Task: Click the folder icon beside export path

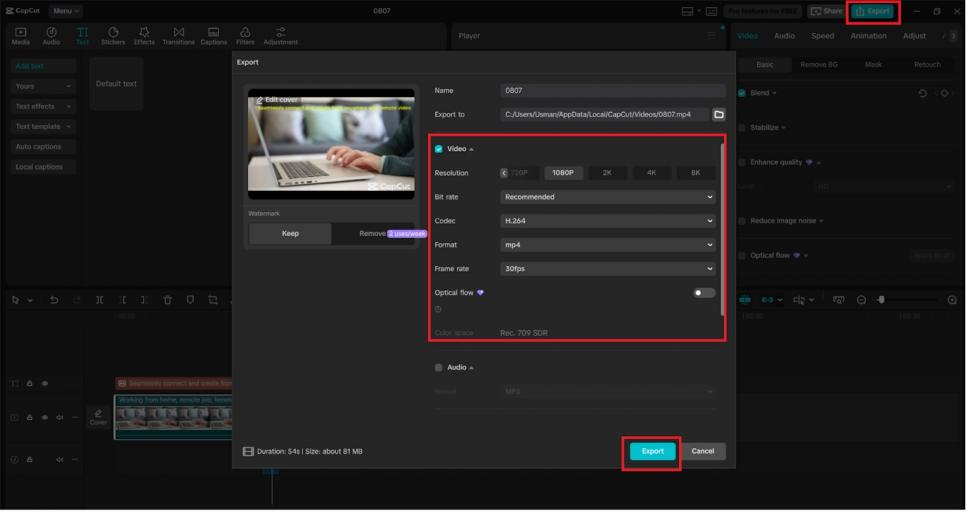Action: (x=718, y=115)
